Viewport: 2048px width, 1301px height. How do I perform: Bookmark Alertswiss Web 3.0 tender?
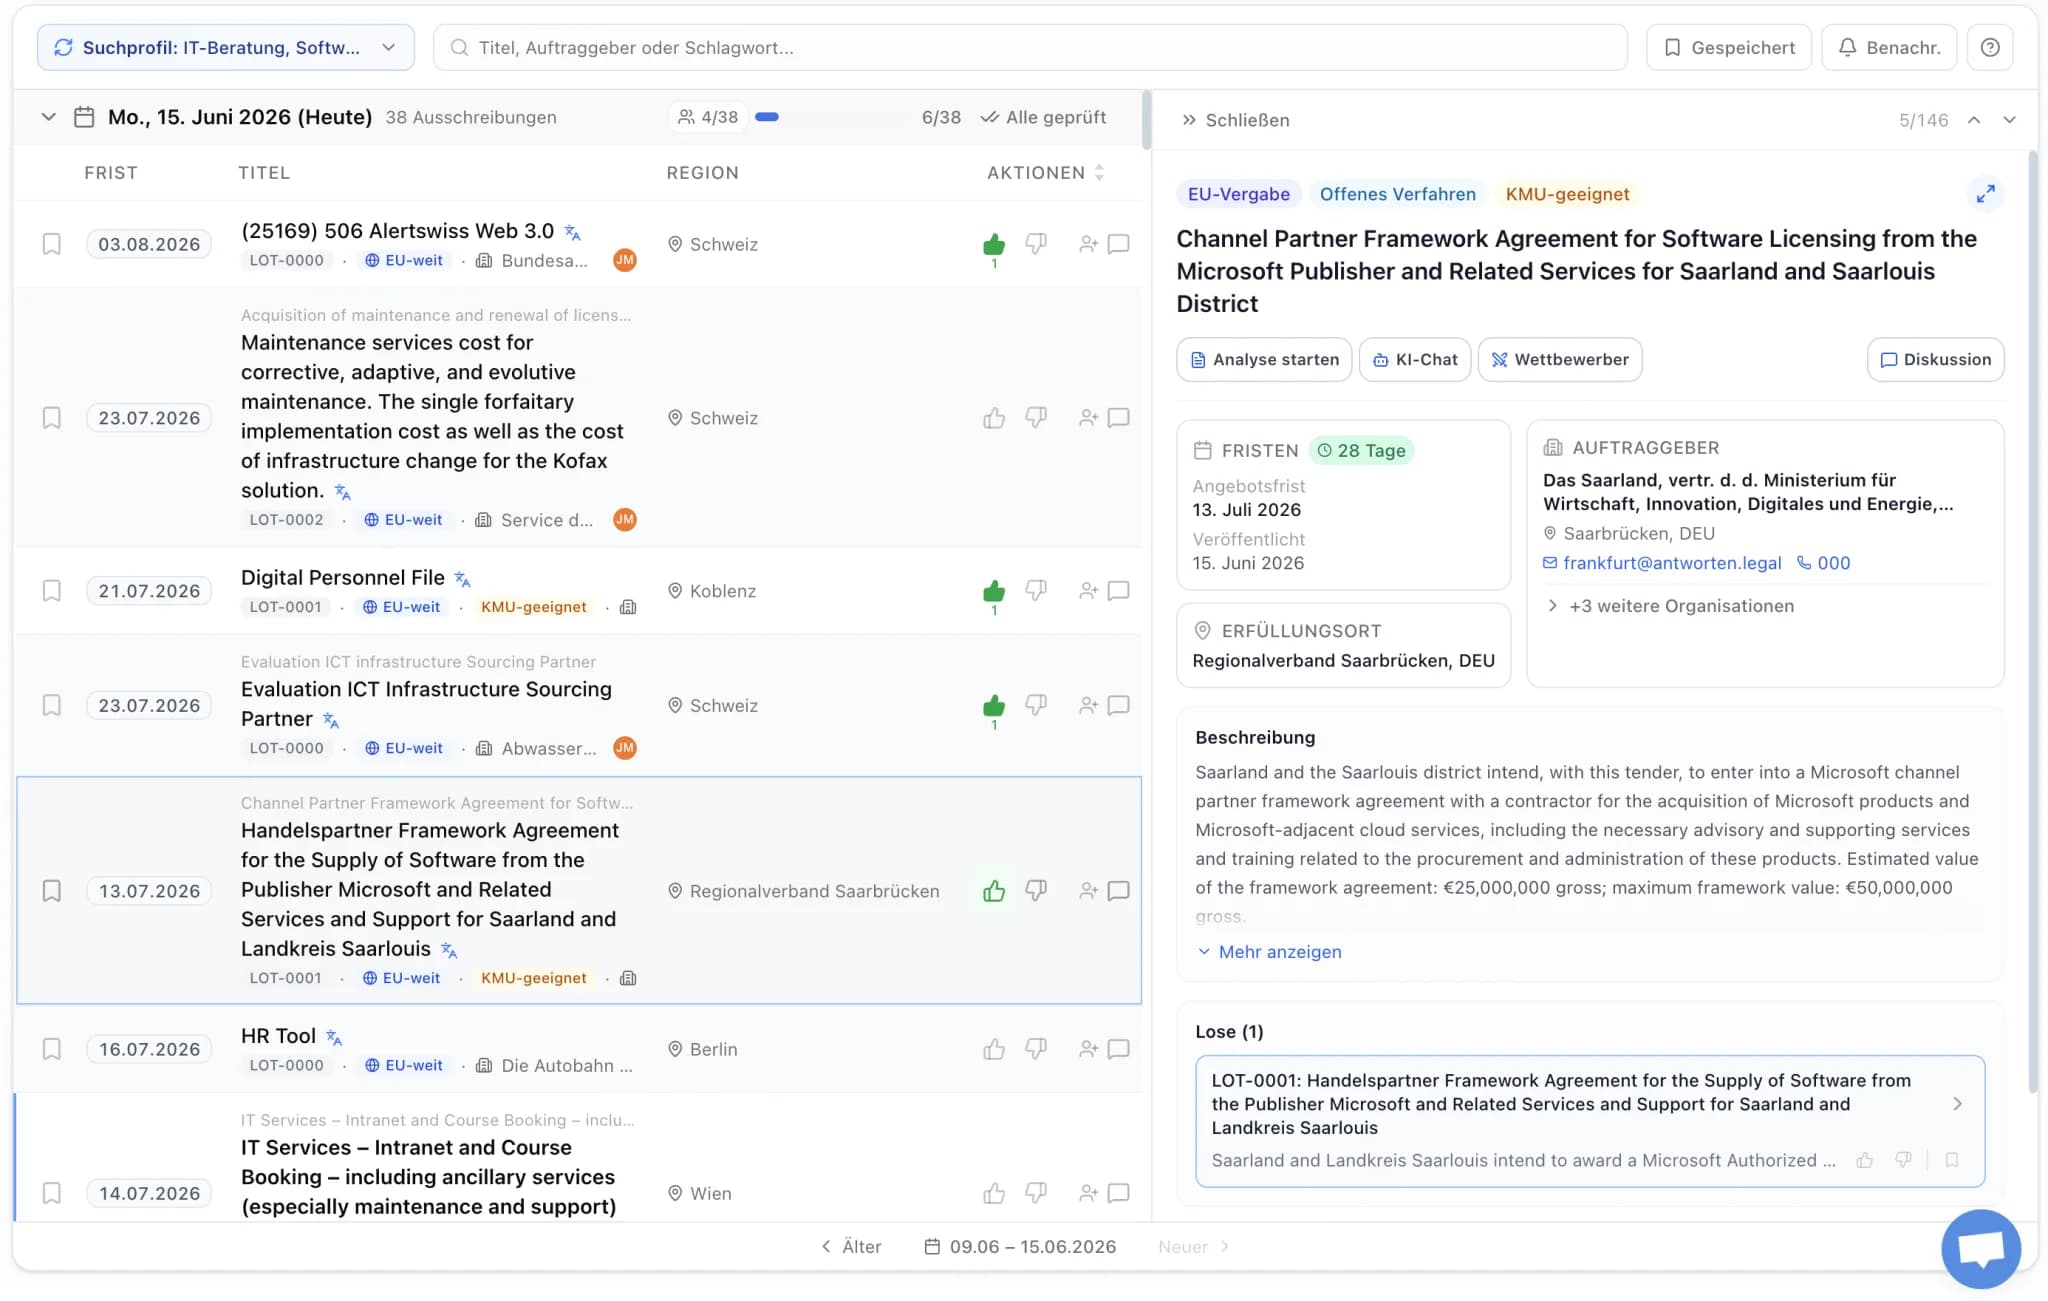point(51,244)
